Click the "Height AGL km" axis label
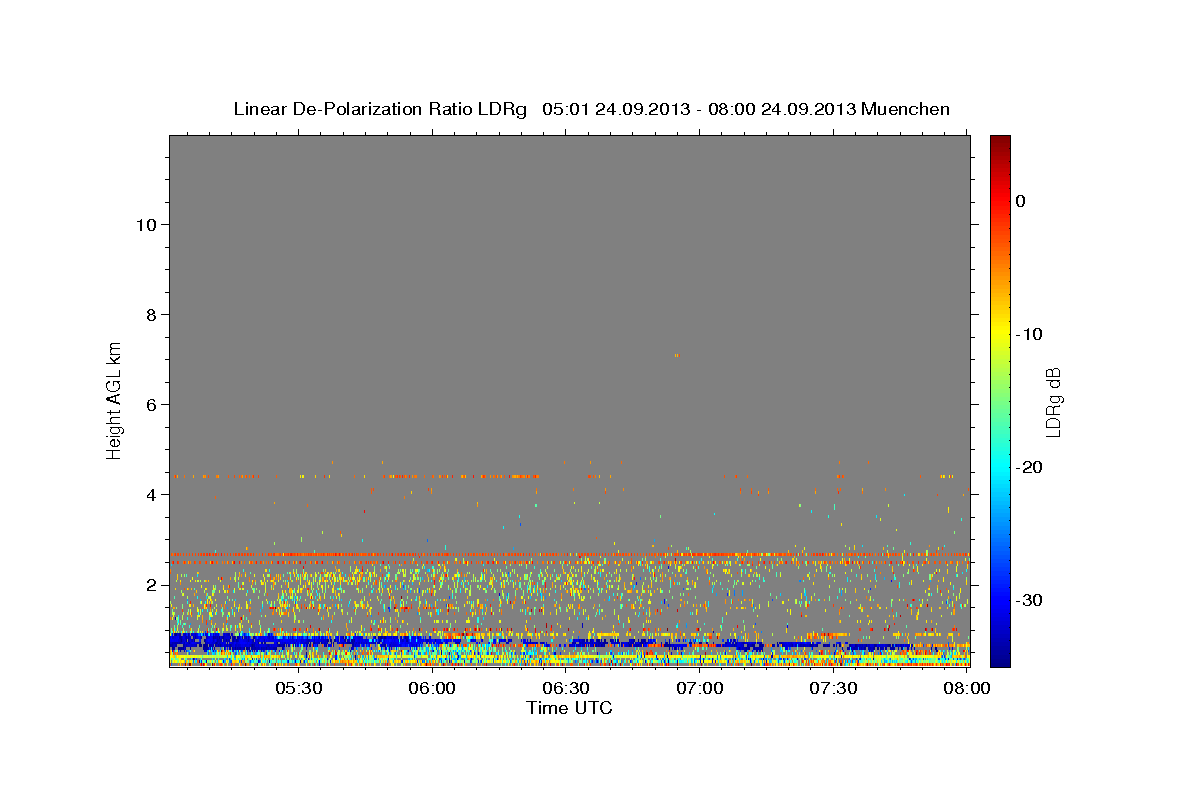Screen dimensions: 1200x800 click(114, 399)
